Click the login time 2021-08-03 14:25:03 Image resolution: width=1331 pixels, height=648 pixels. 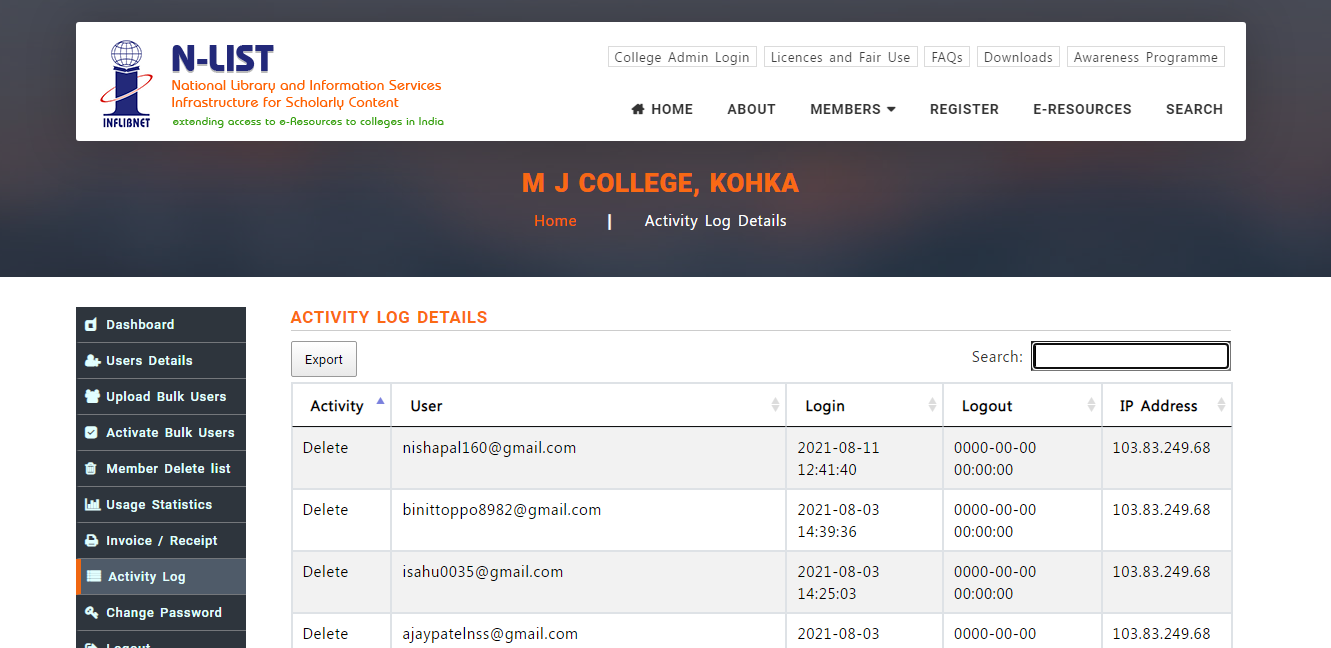click(839, 583)
